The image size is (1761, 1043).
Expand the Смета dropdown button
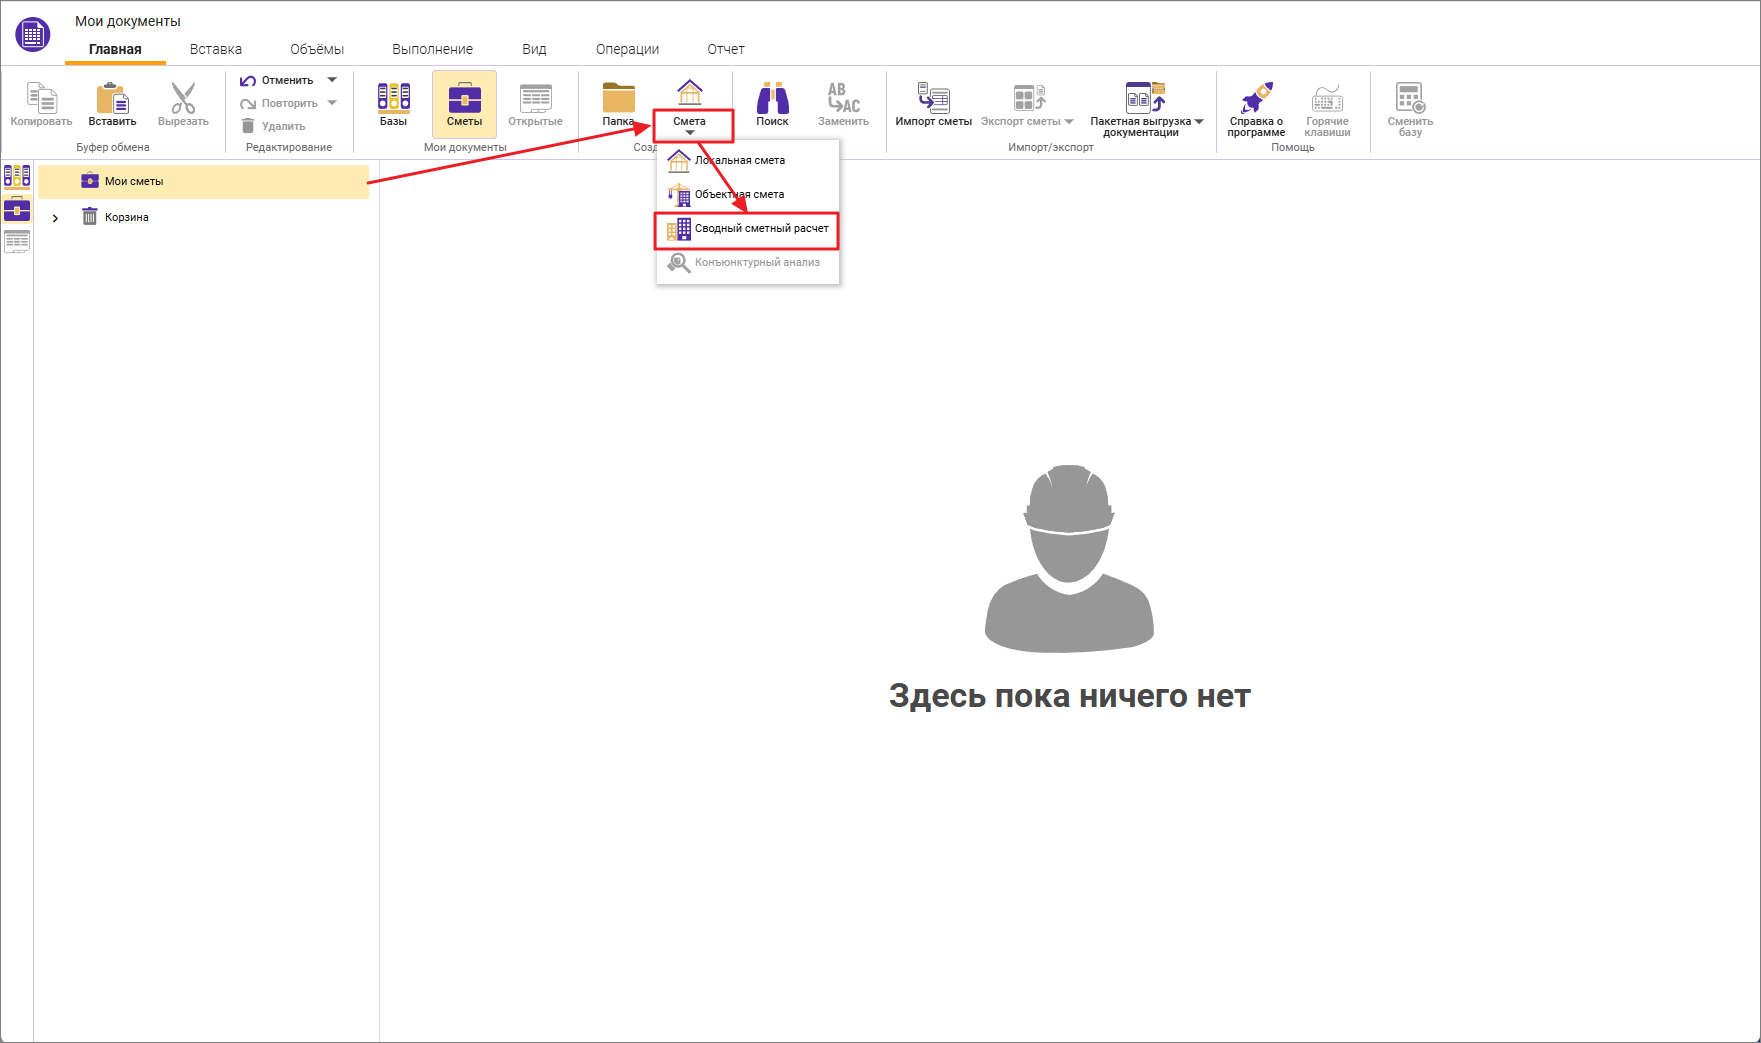pos(690,125)
